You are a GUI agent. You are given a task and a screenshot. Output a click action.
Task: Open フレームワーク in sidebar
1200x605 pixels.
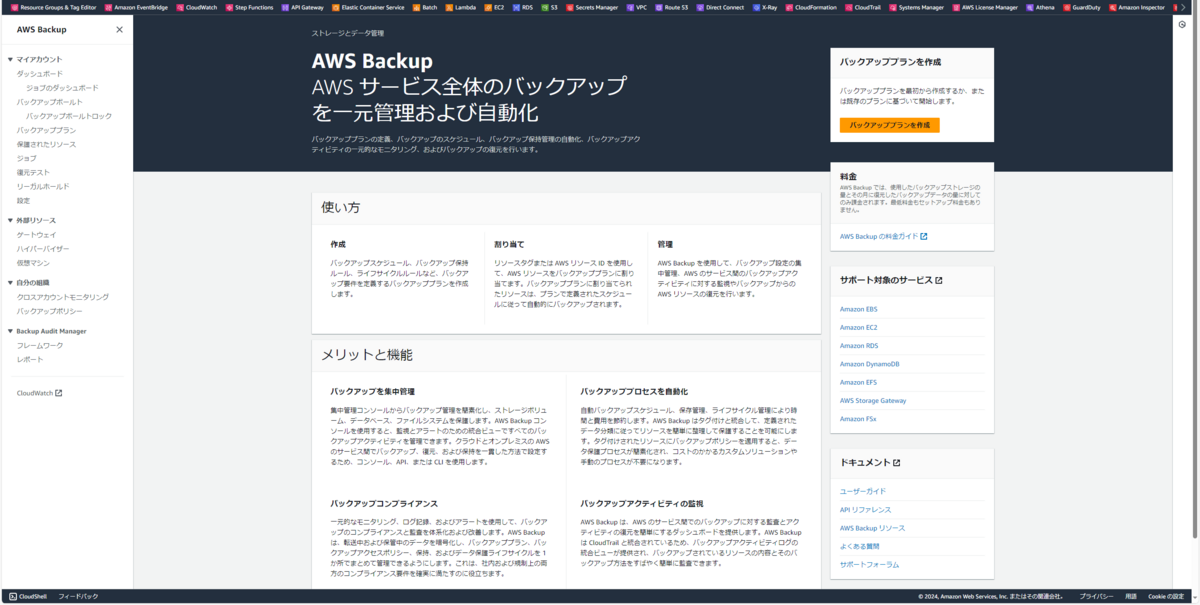40,345
